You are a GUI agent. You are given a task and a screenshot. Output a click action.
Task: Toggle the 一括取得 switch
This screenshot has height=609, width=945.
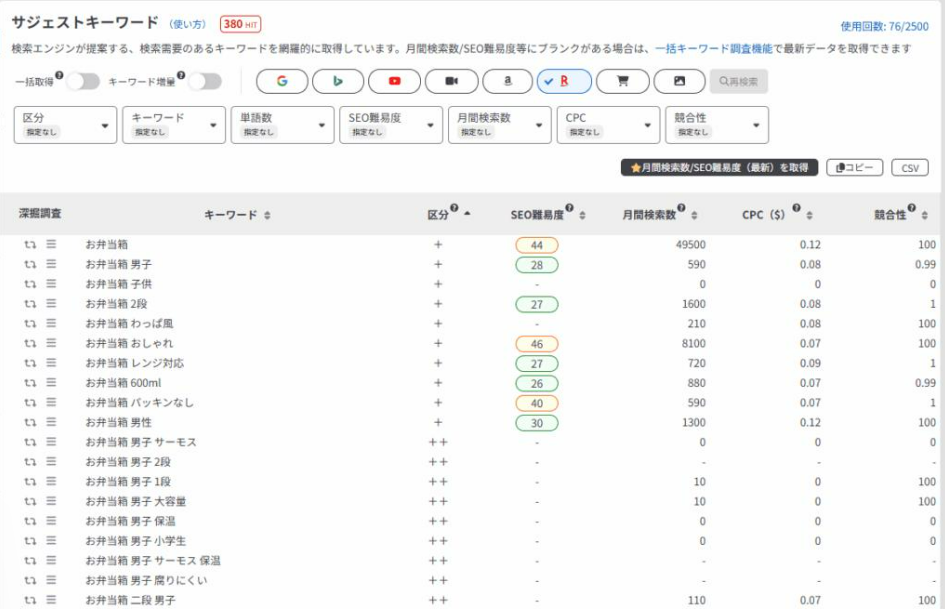coord(83,81)
